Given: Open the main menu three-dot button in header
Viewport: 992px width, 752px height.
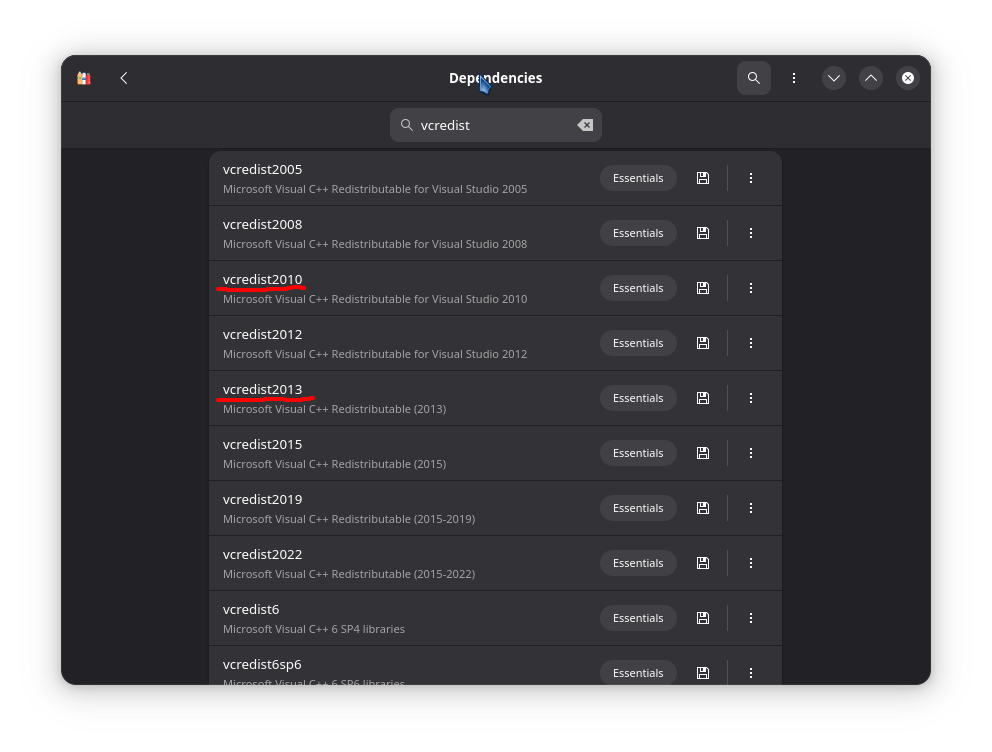Looking at the screenshot, I should (794, 78).
